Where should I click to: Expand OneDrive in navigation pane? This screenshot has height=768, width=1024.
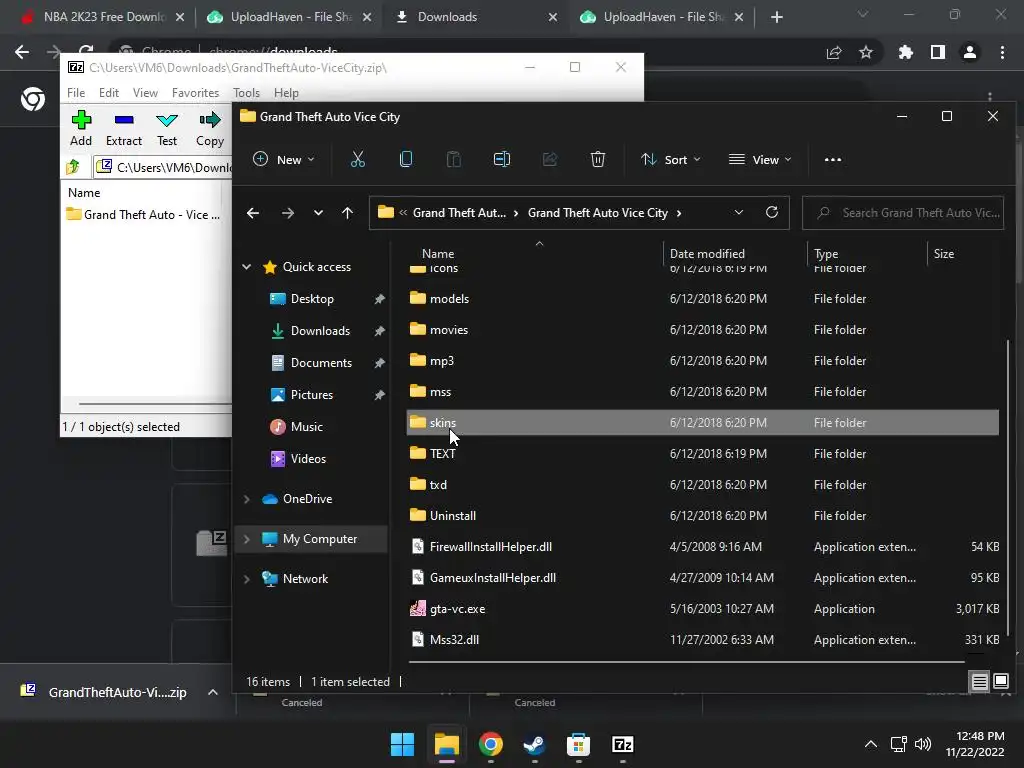pos(247,499)
